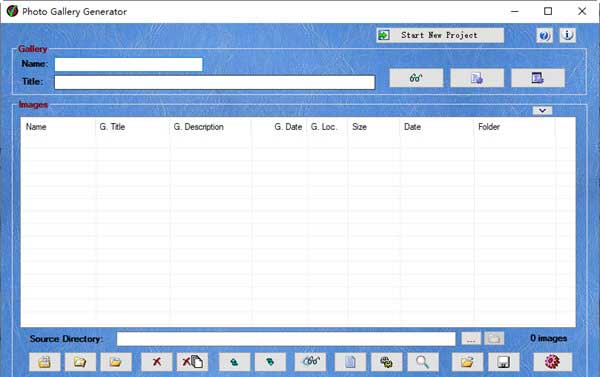Viewport: 600px width, 377px height.
Task: Open settings with the gears icon
Action: [386, 362]
